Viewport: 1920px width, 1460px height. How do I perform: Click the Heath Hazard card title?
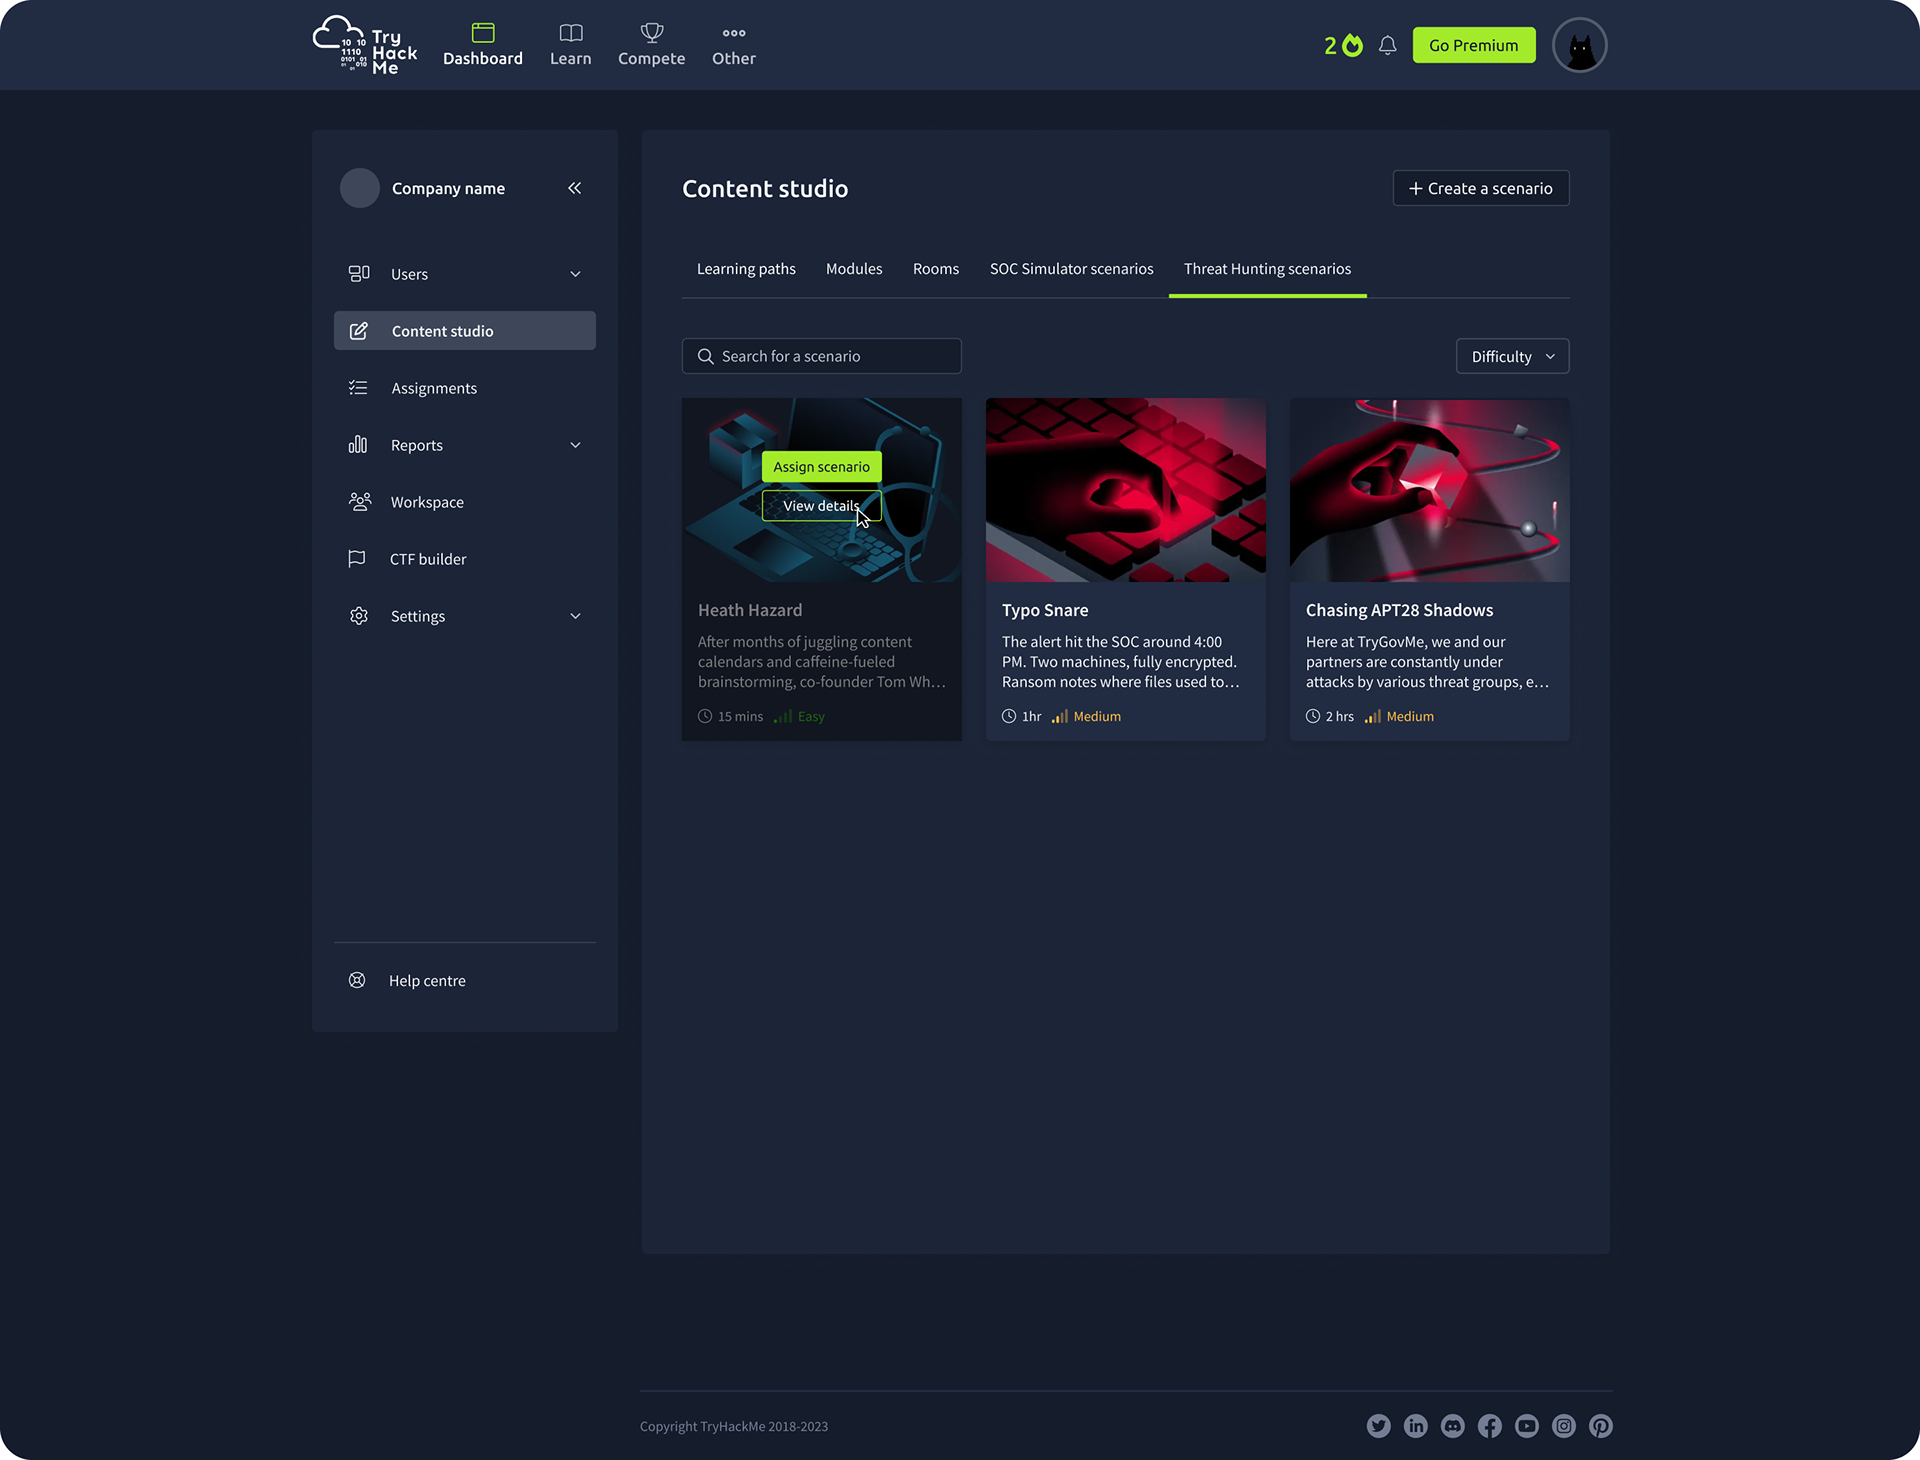click(x=750, y=610)
